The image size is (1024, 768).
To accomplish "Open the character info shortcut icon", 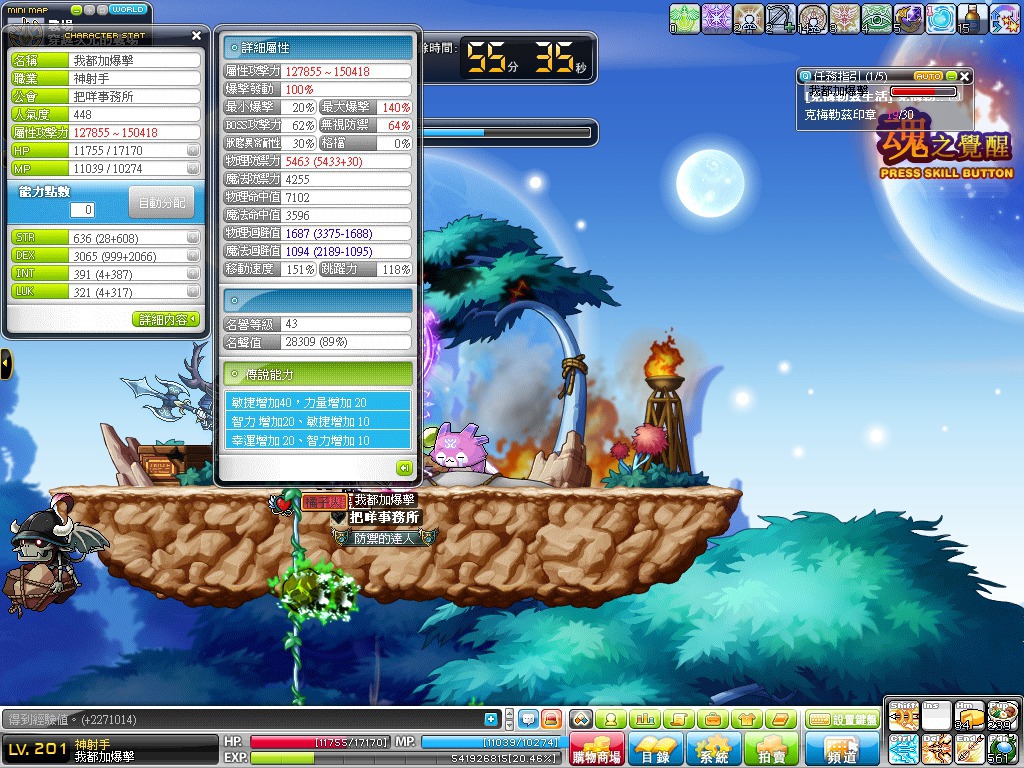I will 611,719.
